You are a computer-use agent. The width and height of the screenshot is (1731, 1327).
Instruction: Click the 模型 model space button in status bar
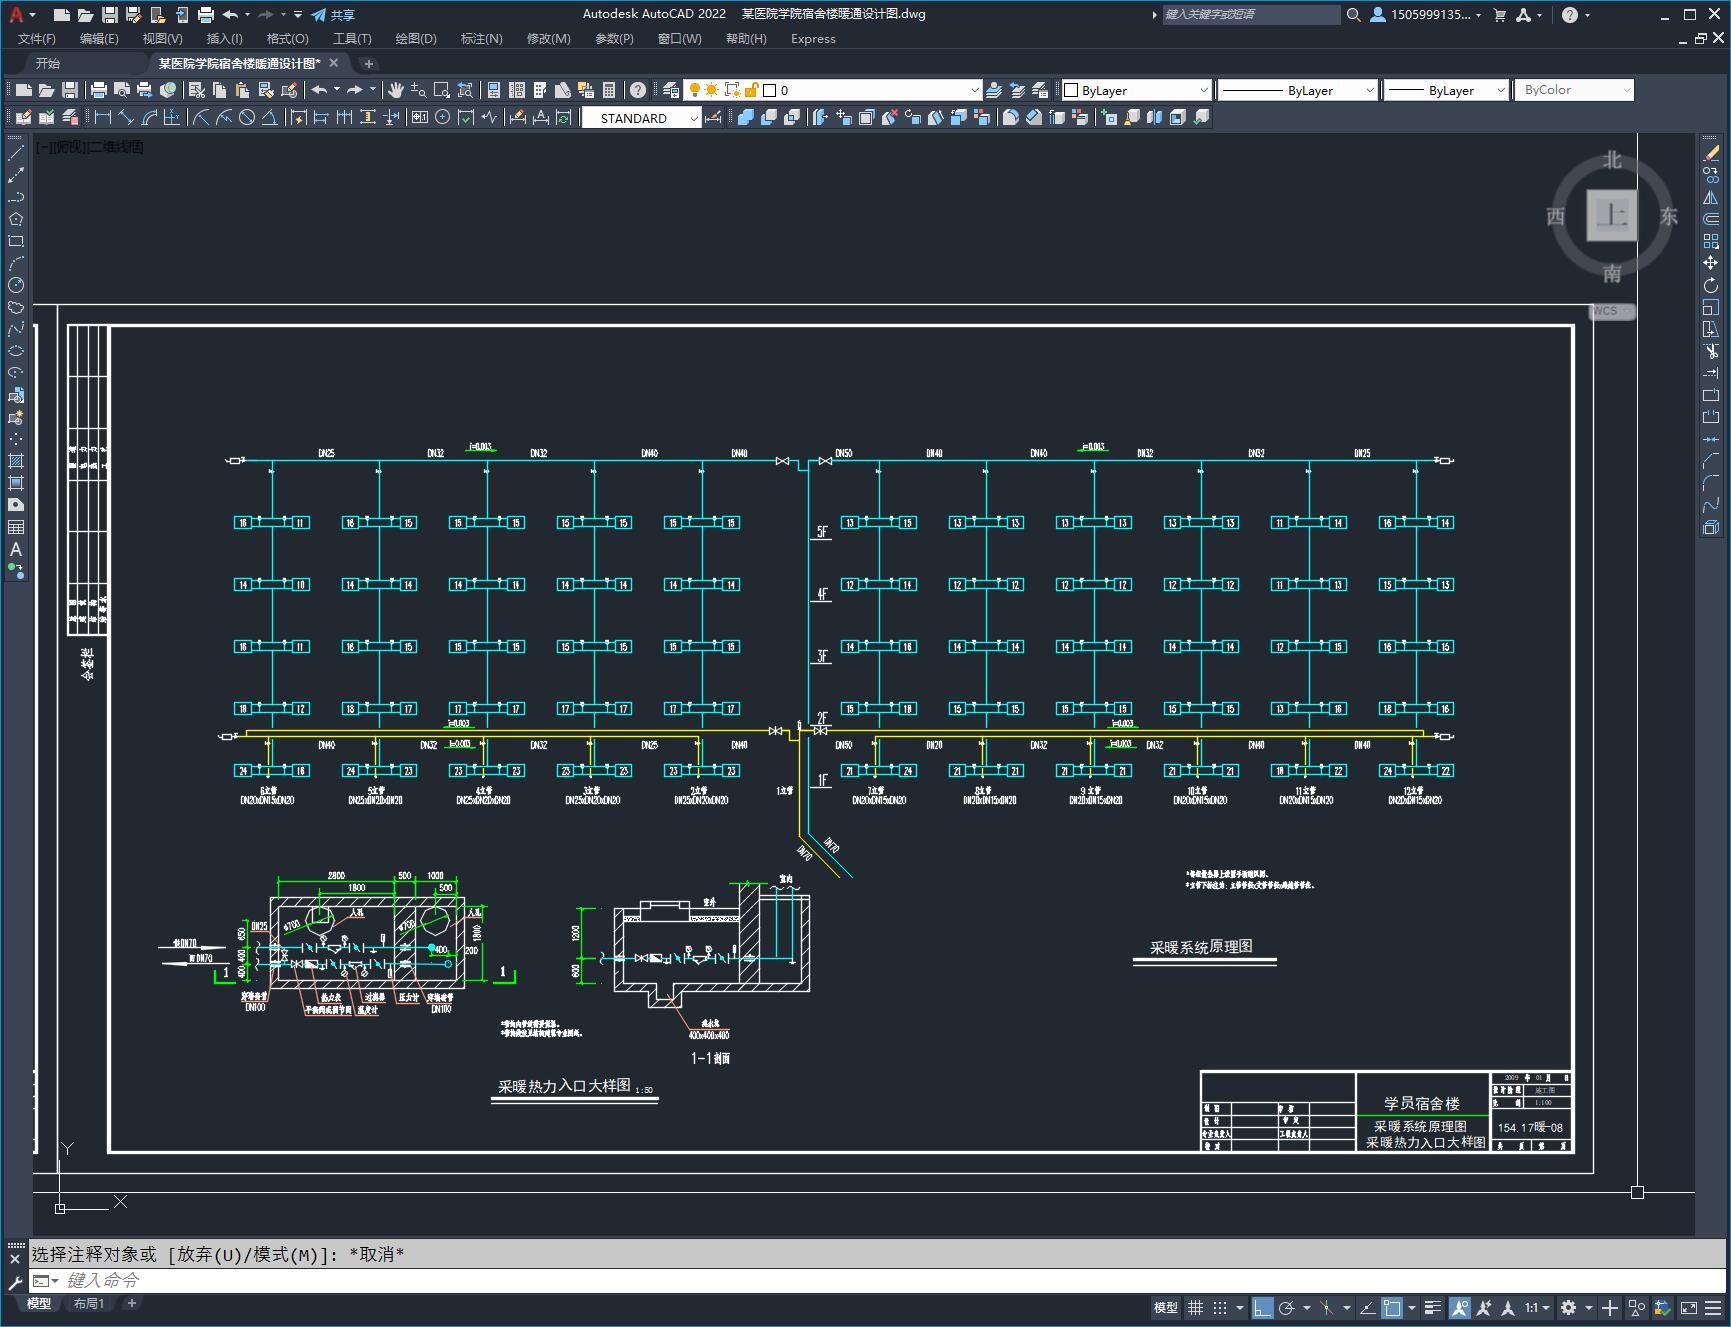[1166, 1307]
